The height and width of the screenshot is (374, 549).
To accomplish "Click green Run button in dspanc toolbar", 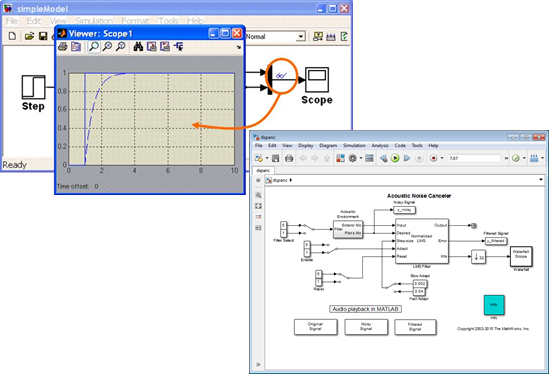I will (x=395, y=158).
